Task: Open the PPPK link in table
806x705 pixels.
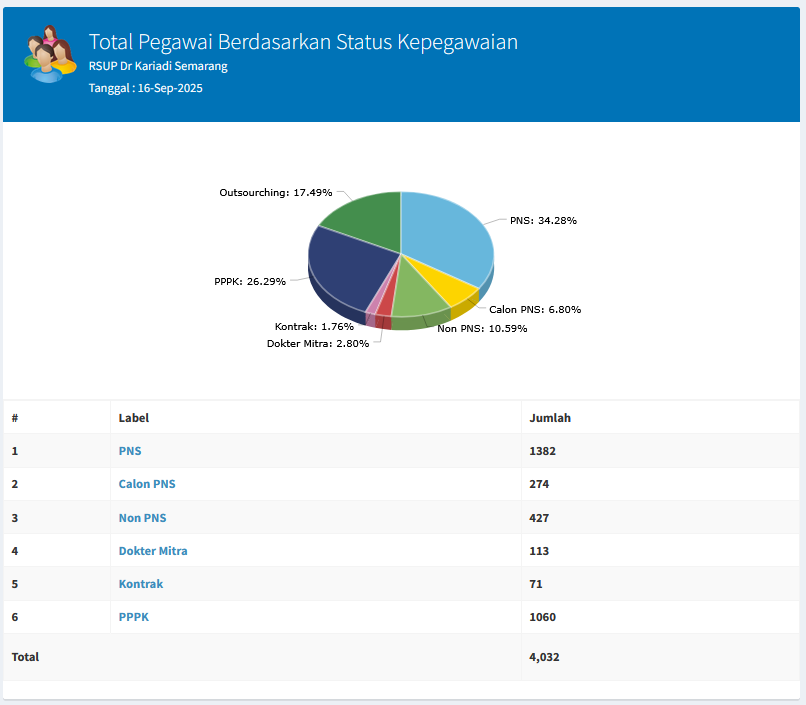Action: pos(134,617)
